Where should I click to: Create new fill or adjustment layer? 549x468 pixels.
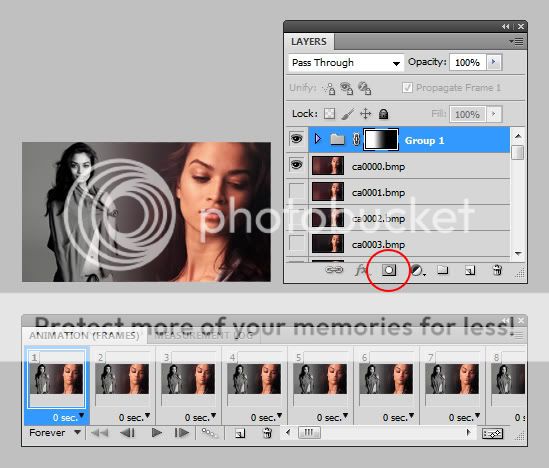click(x=417, y=270)
